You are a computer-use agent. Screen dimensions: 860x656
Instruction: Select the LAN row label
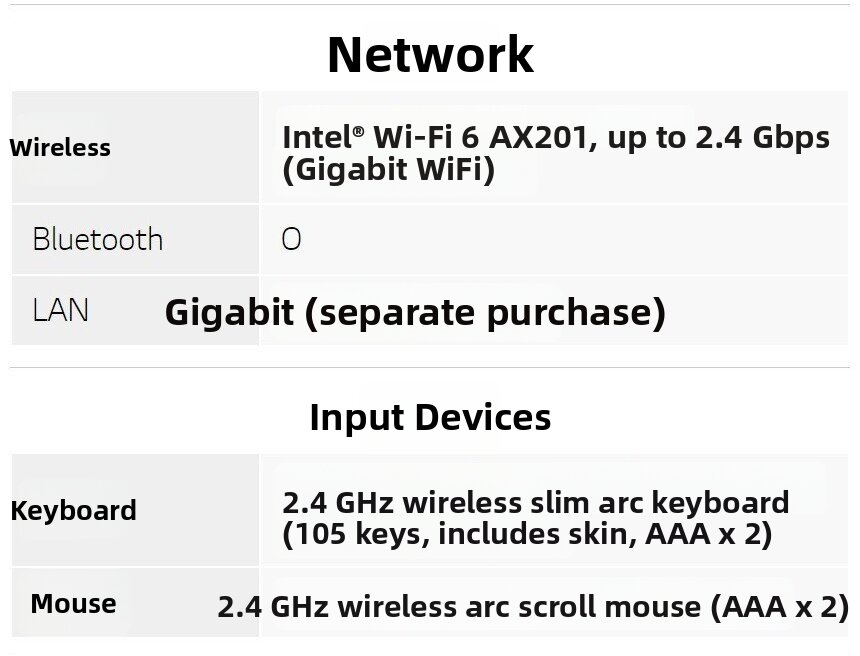click(60, 310)
